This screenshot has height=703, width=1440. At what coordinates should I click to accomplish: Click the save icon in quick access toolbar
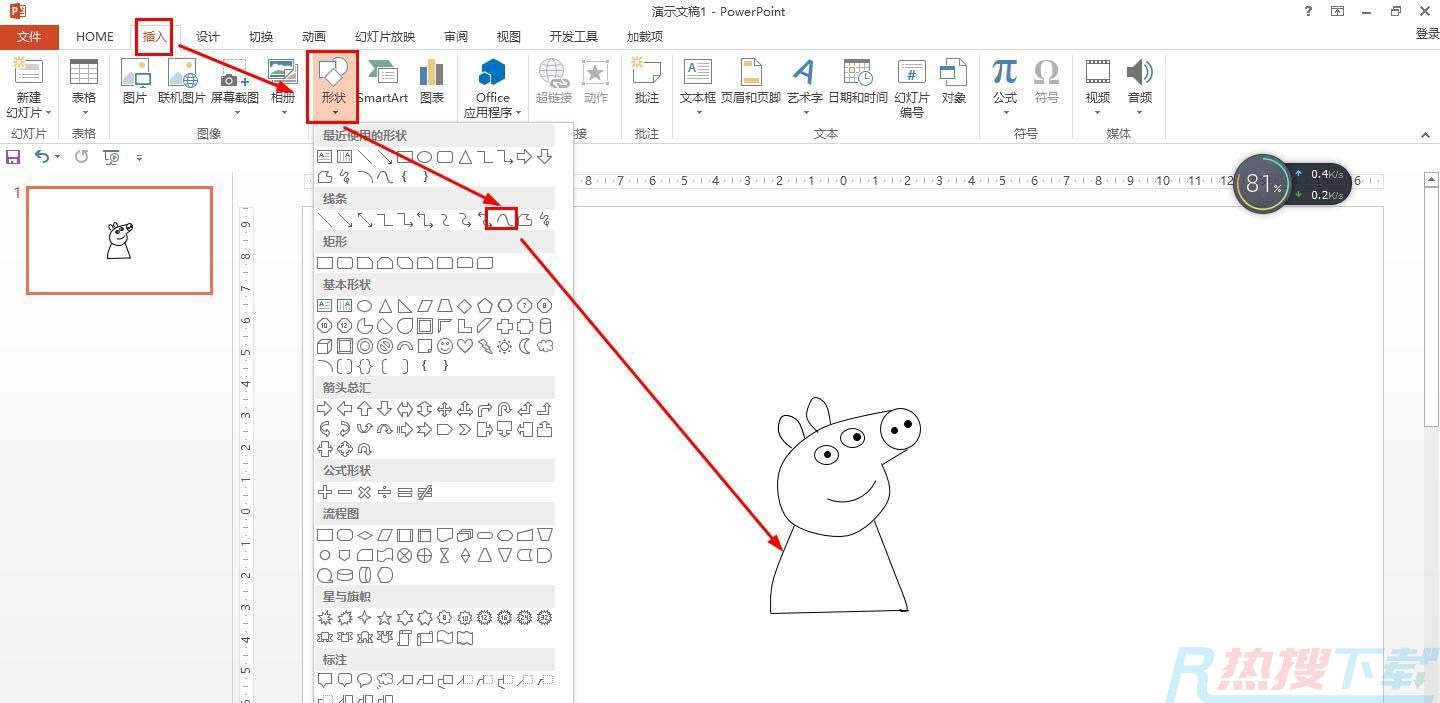13,157
